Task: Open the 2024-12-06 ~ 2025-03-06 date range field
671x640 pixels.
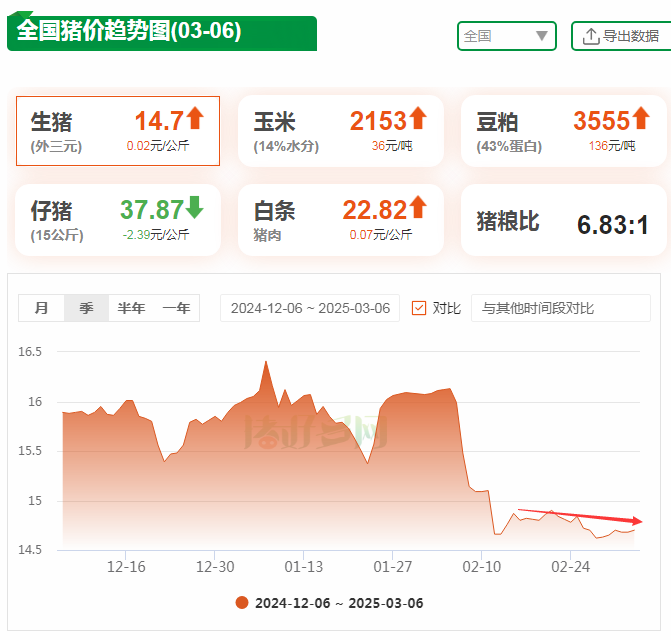Action: [310, 308]
